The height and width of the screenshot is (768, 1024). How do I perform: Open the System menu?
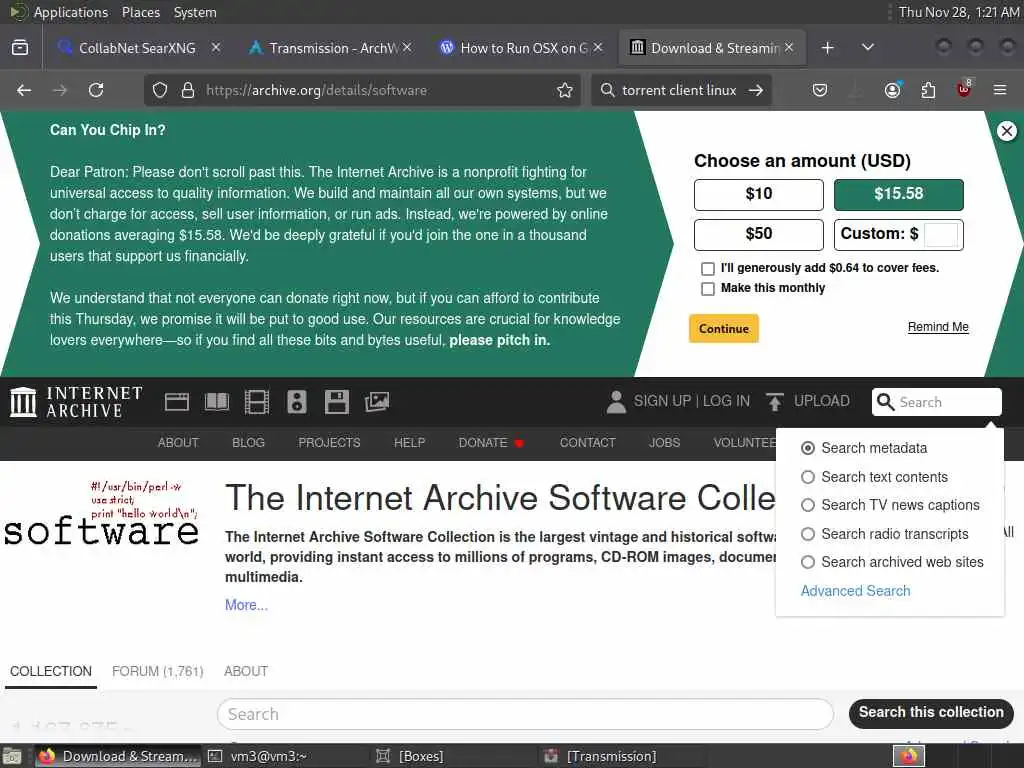(195, 12)
